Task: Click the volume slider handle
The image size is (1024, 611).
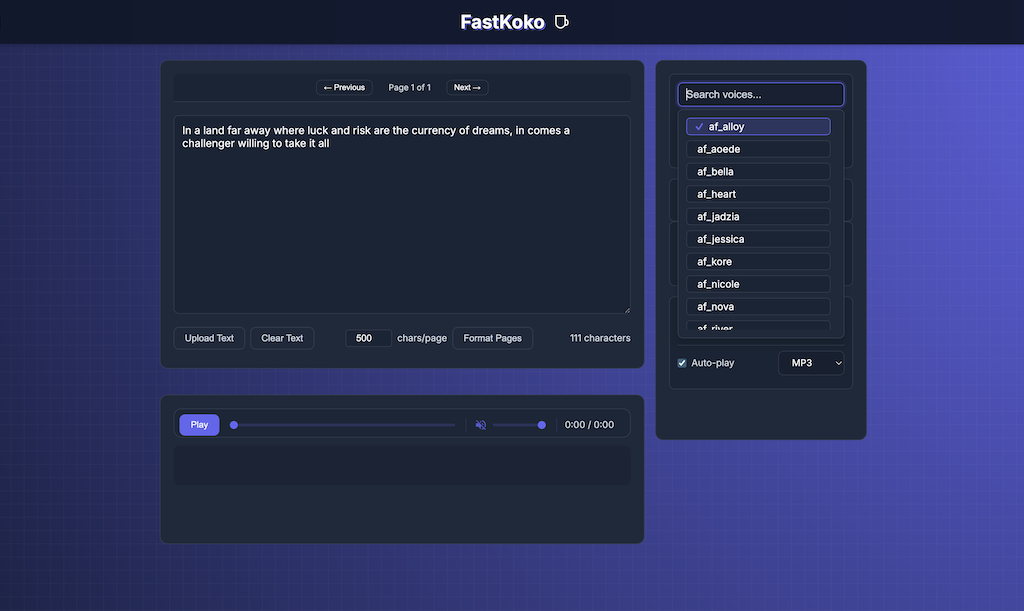Action: pos(541,425)
